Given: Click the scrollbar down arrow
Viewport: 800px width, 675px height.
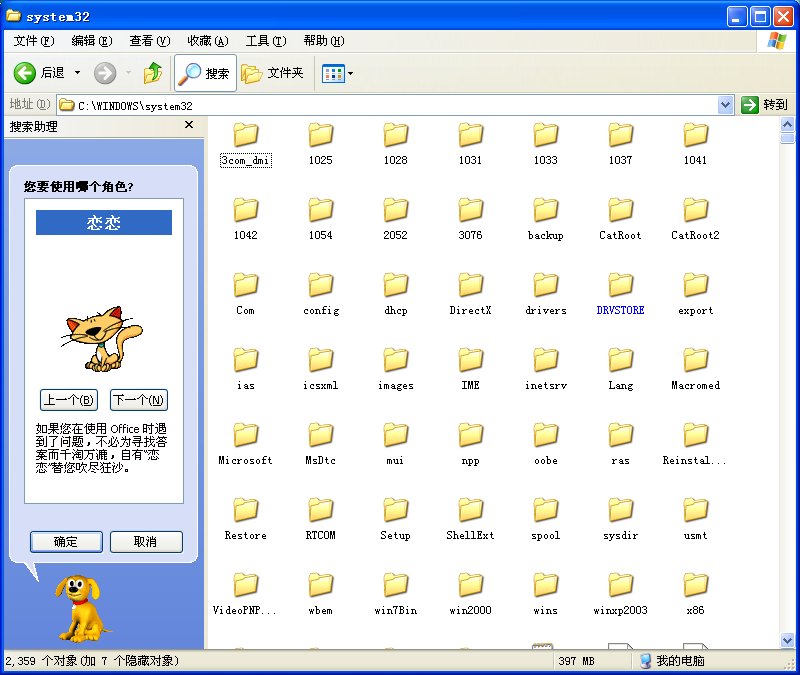Looking at the screenshot, I should coord(787,640).
